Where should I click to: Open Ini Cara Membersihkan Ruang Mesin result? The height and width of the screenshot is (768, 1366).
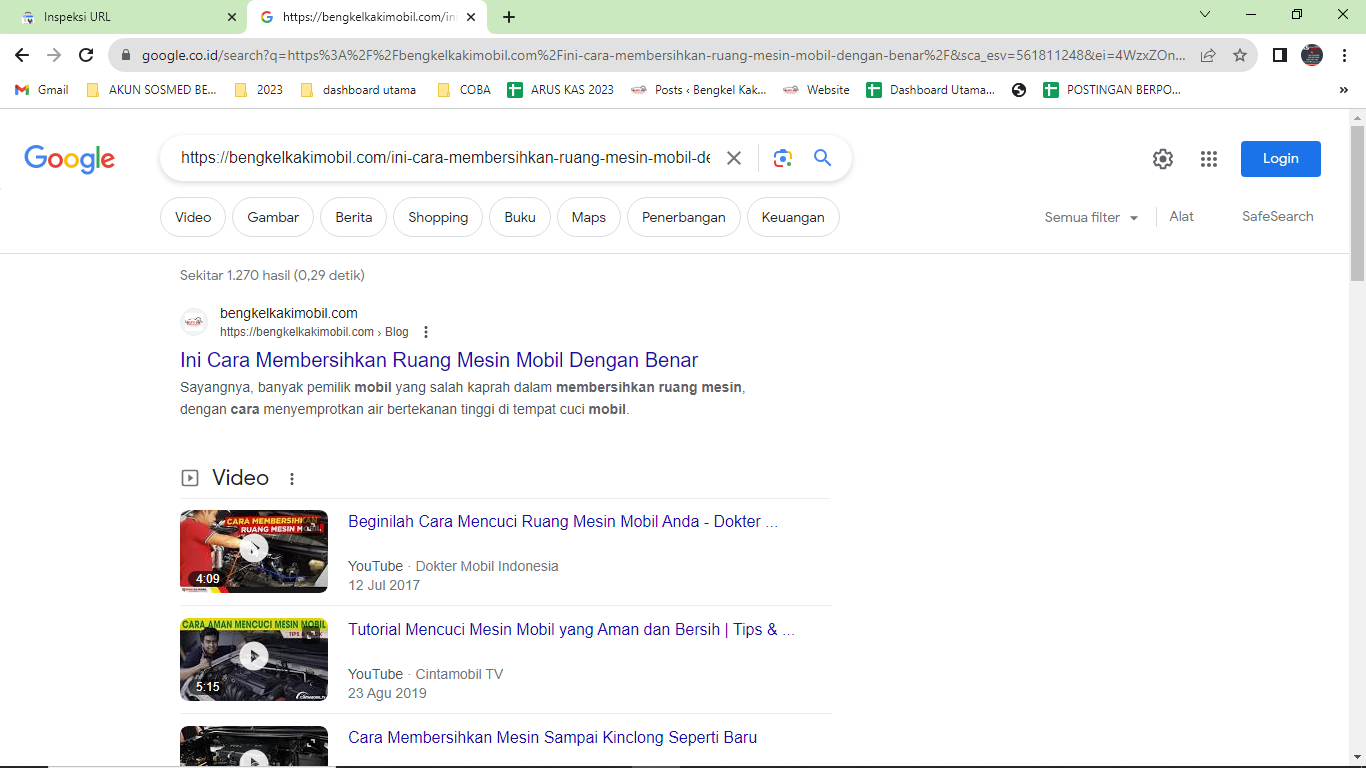tap(439, 360)
